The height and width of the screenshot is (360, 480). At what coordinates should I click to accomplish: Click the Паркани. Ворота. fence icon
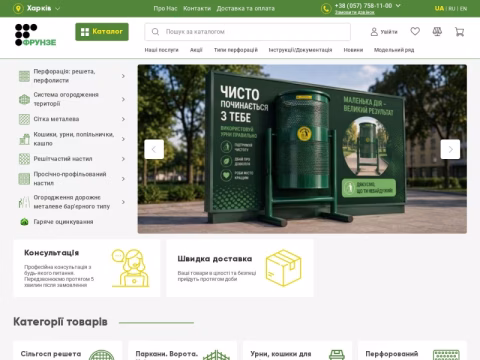point(216,355)
